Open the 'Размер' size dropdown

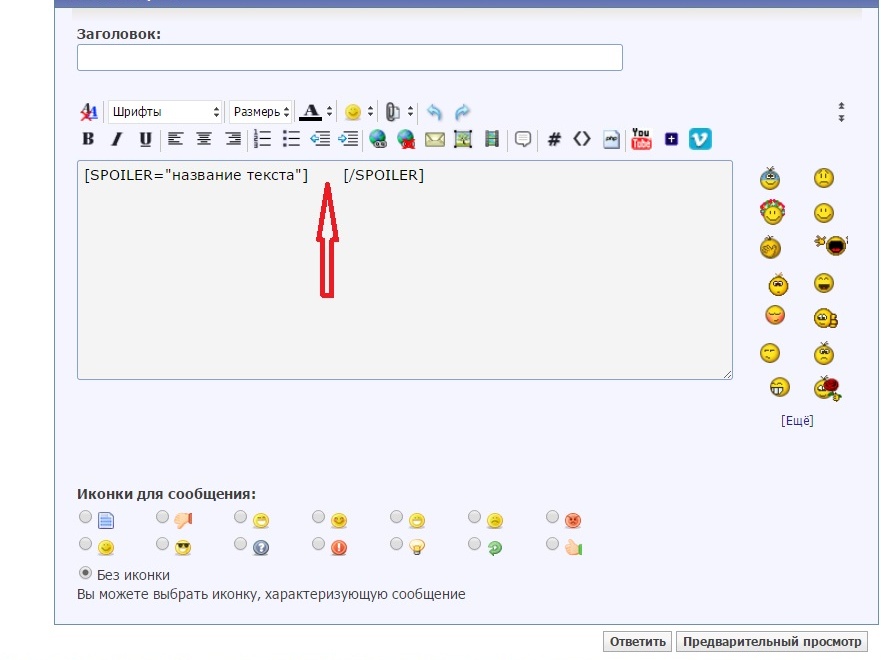pyautogui.click(x=260, y=112)
